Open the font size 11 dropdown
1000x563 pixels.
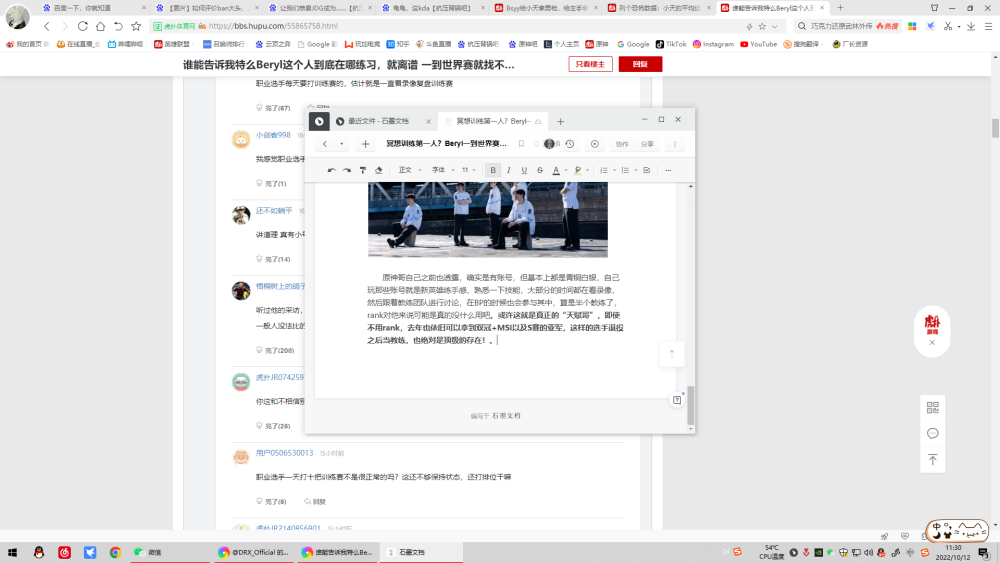click(x=468, y=170)
